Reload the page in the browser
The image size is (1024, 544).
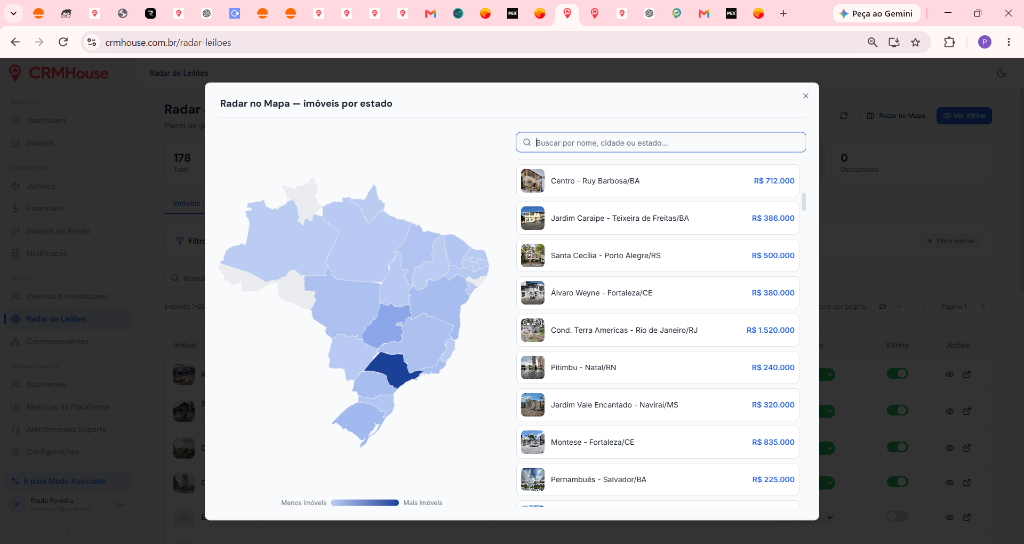coord(63,42)
